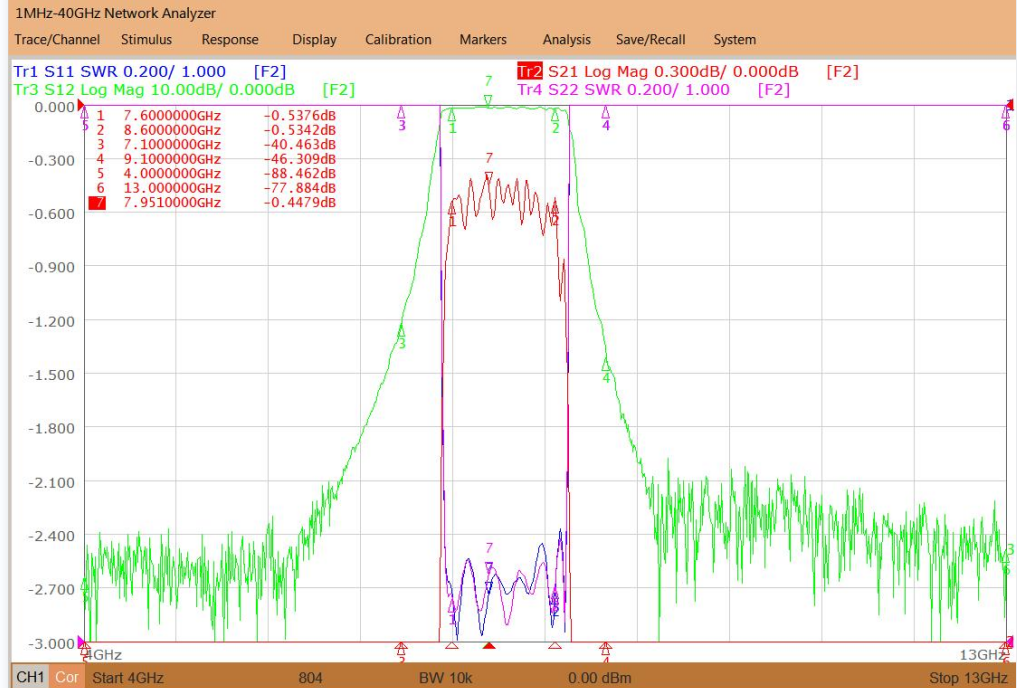1017x688 pixels.
Task: Open the Stimulus menu
Action: pos(147,40)
